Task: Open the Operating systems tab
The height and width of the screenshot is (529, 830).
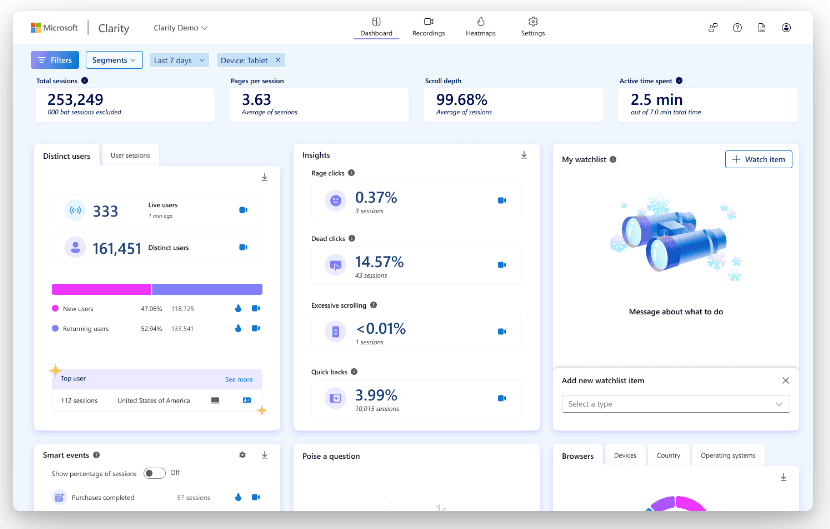Action: [728, 455]
